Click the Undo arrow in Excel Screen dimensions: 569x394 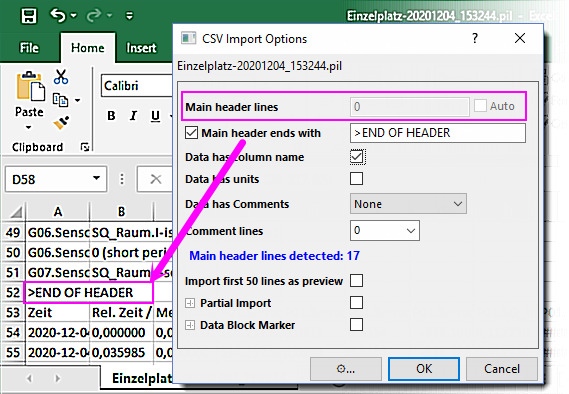click(x=58, y=15)
